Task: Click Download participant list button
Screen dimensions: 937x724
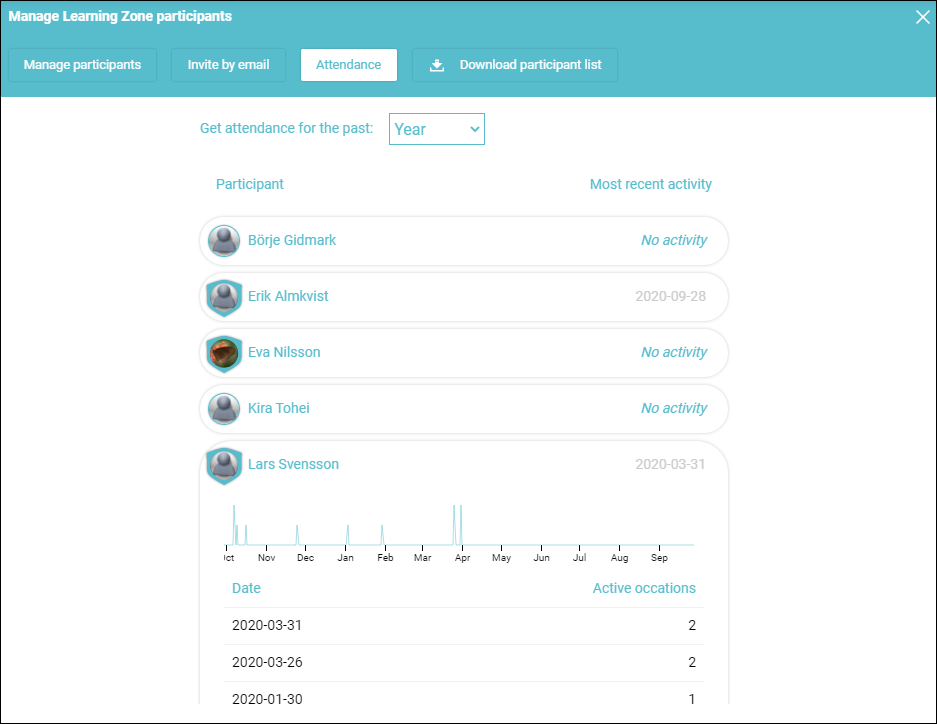Action: click(515, 65)
